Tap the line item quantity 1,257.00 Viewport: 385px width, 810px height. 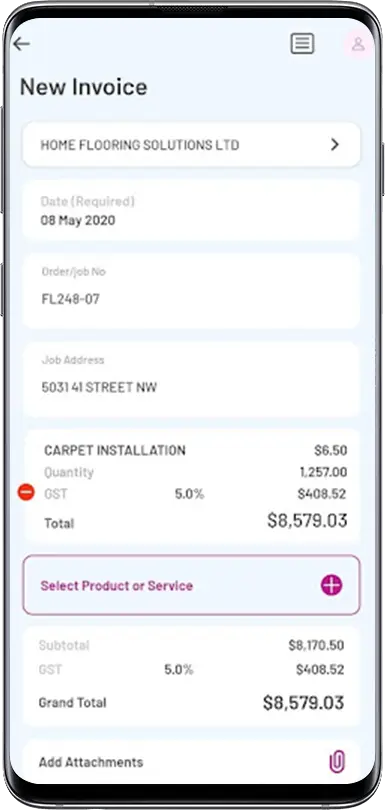(x=323, y=472)
